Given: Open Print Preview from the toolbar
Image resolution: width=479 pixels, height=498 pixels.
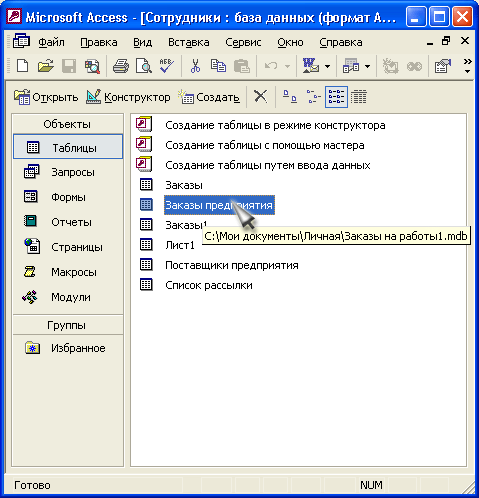Looking at the screenshot, I should pyautogui.click(x=144, y=66).
